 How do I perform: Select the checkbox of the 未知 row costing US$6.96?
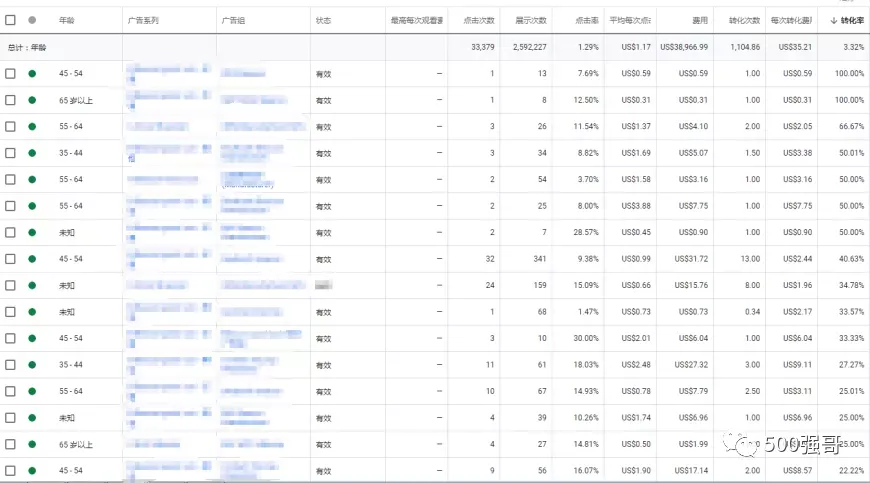(10, 418)
